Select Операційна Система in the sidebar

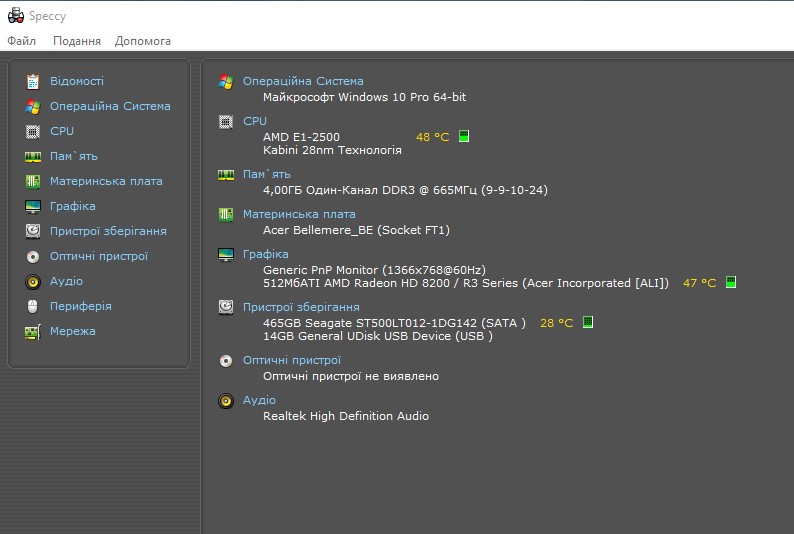point(110,106)
